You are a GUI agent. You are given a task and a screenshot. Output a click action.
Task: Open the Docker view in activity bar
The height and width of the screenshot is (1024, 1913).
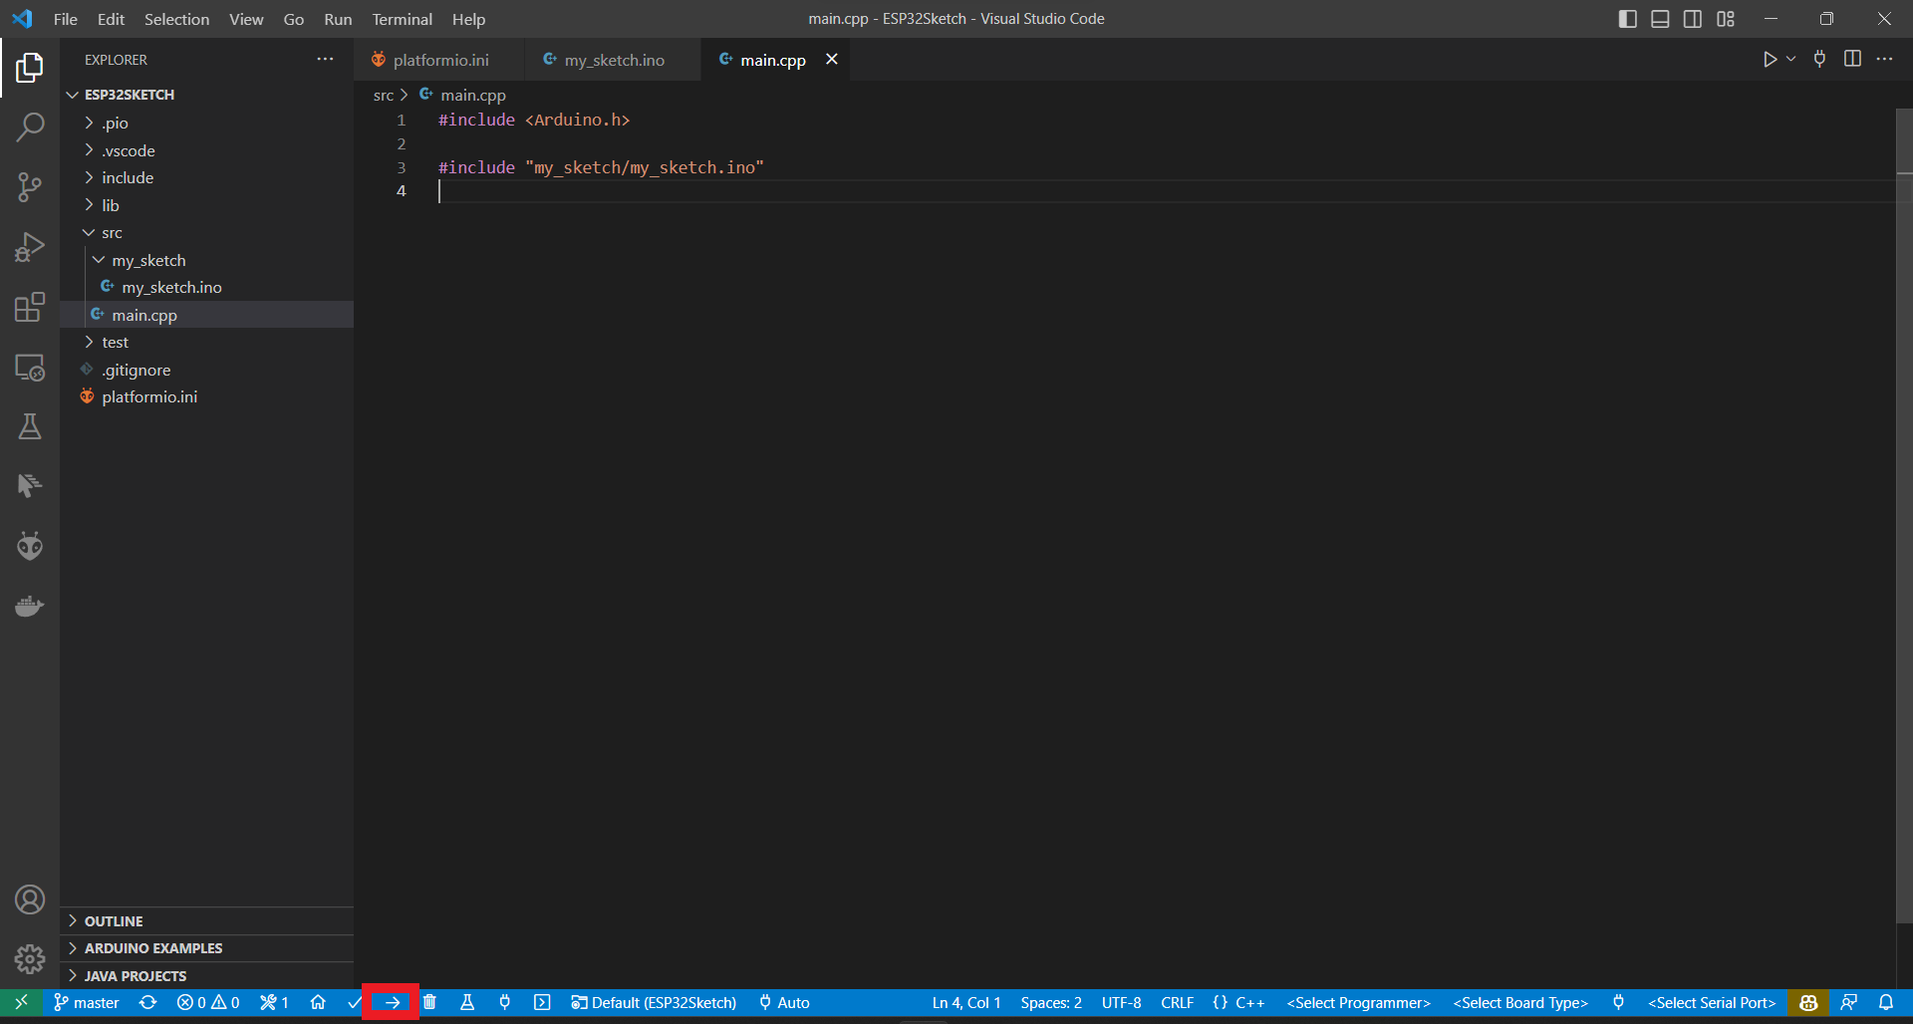coord(30,606)
